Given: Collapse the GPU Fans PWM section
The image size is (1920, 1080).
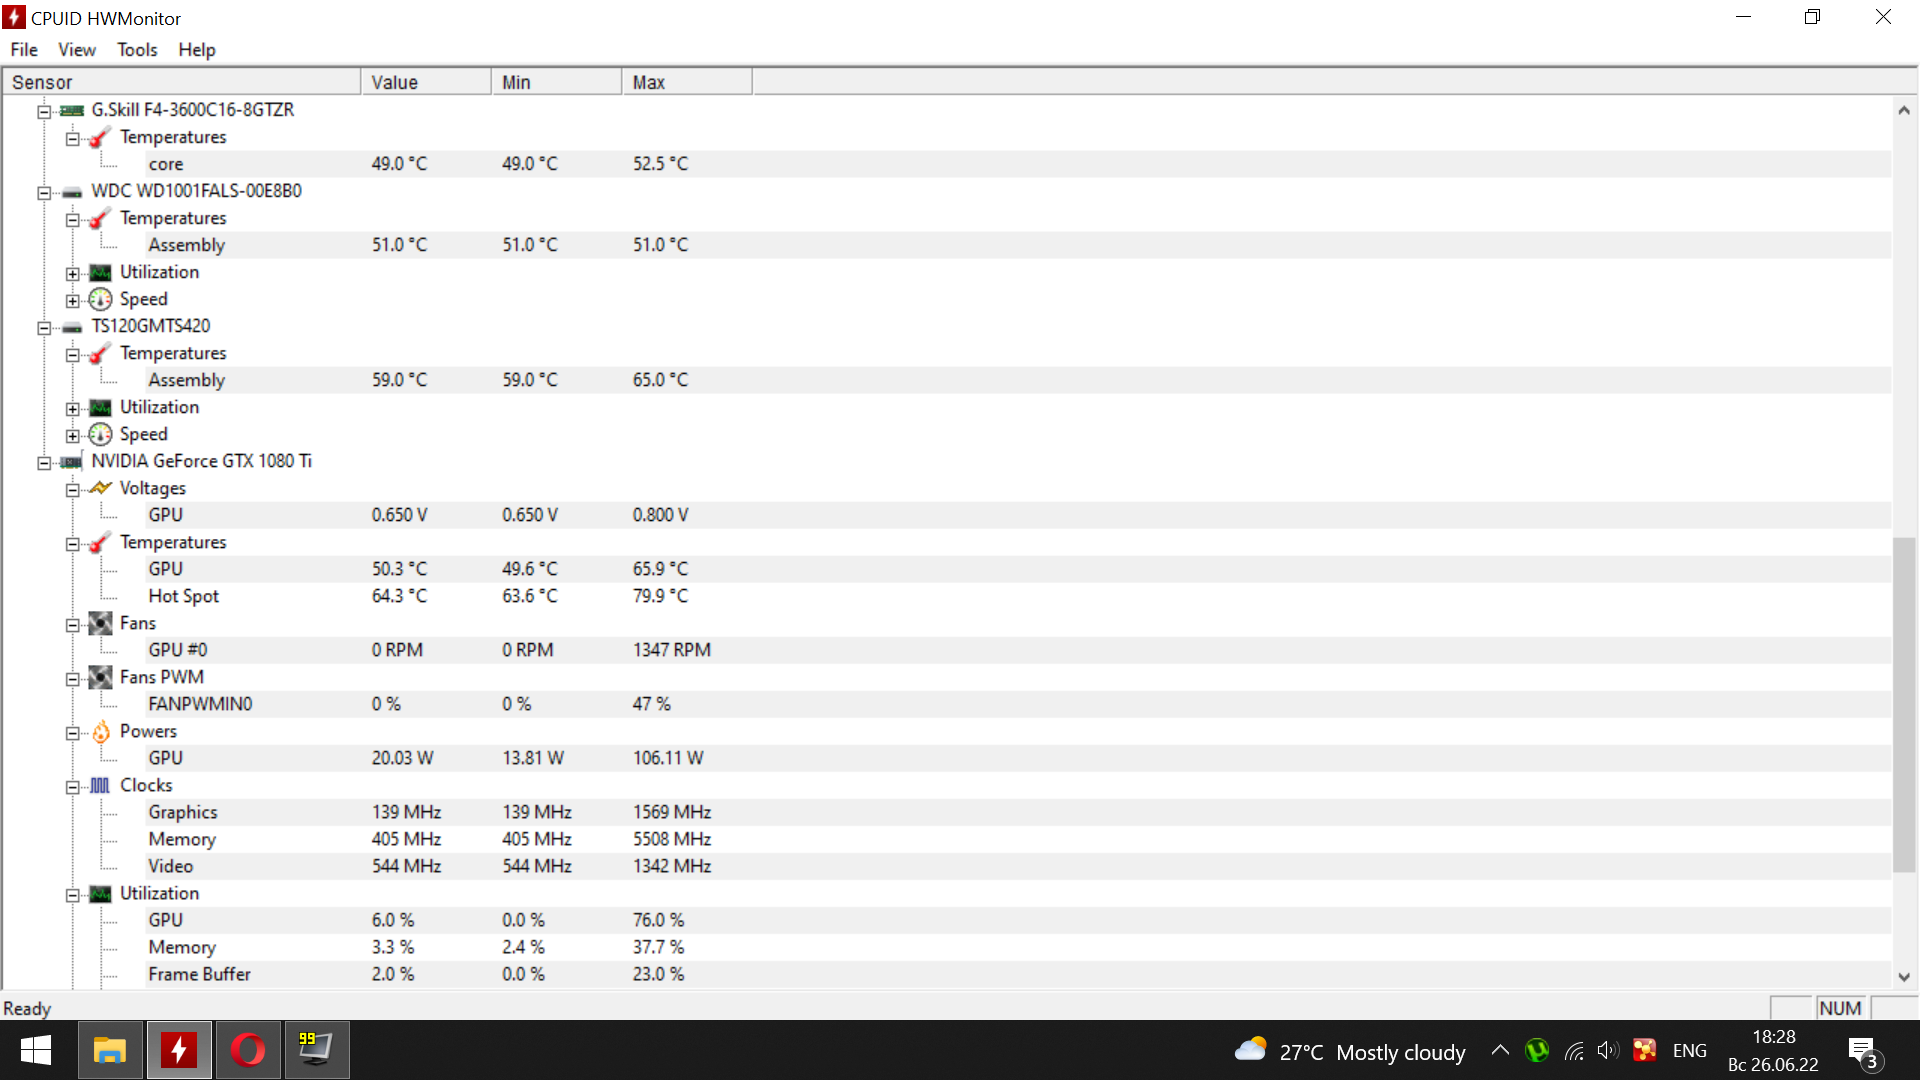Looking at the screenshot, I should [73, 679].
